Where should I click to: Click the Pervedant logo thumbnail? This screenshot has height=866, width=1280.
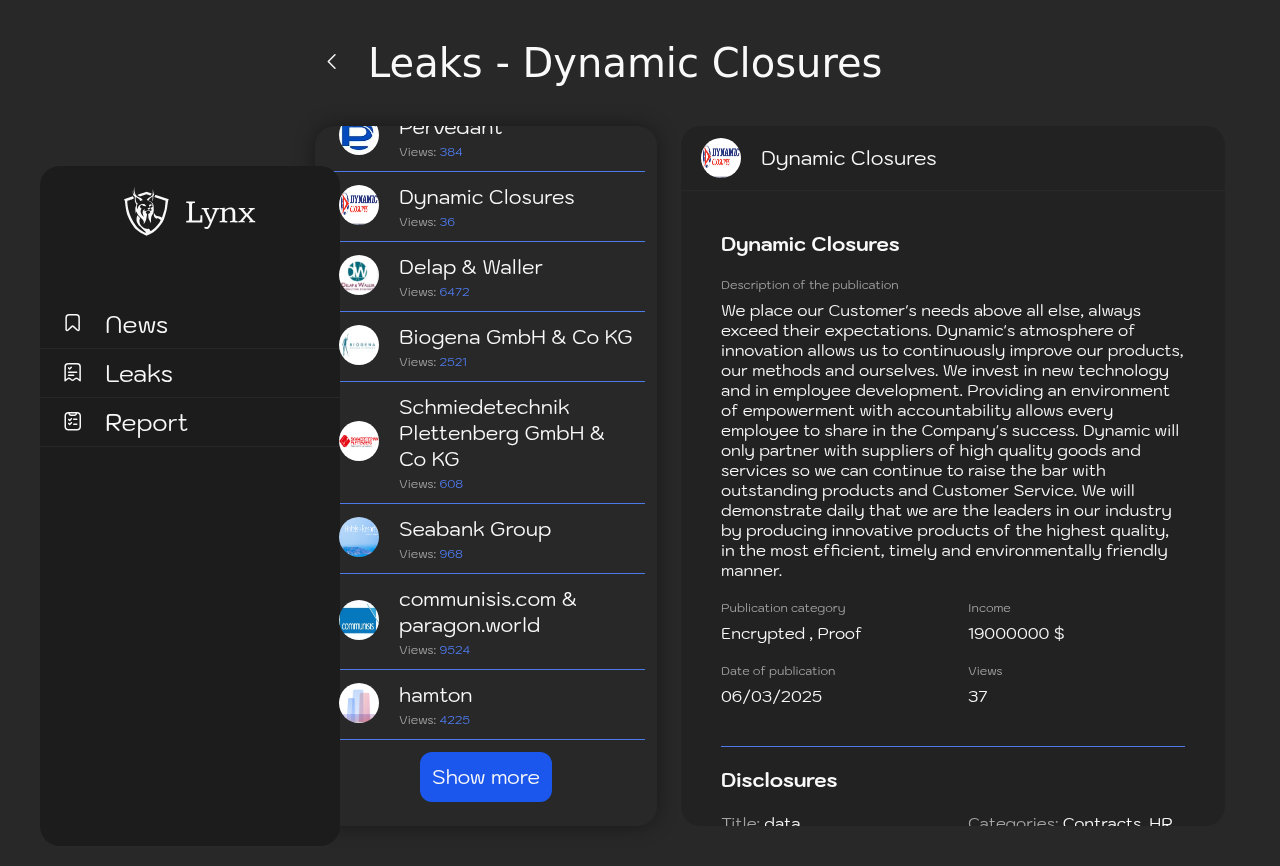[359, 139]
